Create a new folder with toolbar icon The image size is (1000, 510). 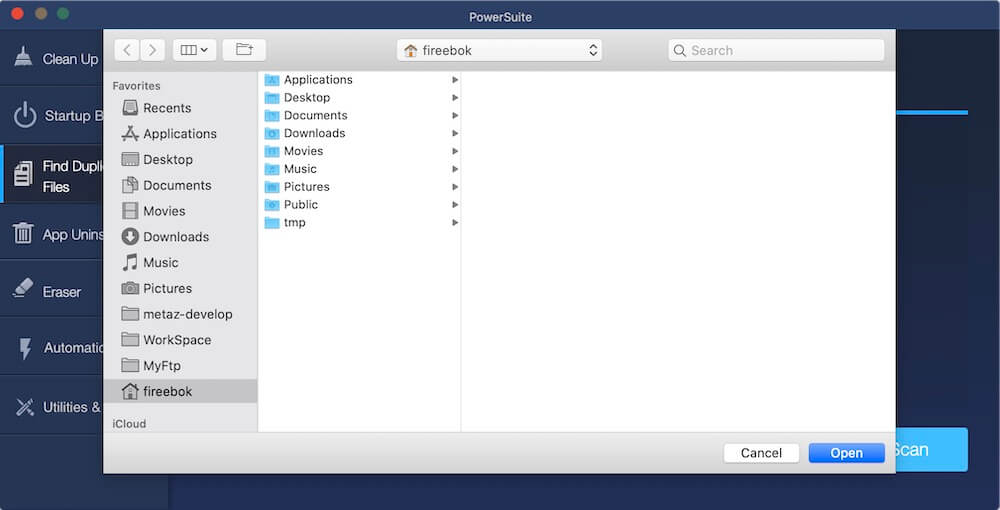click(x=244, y=50)
